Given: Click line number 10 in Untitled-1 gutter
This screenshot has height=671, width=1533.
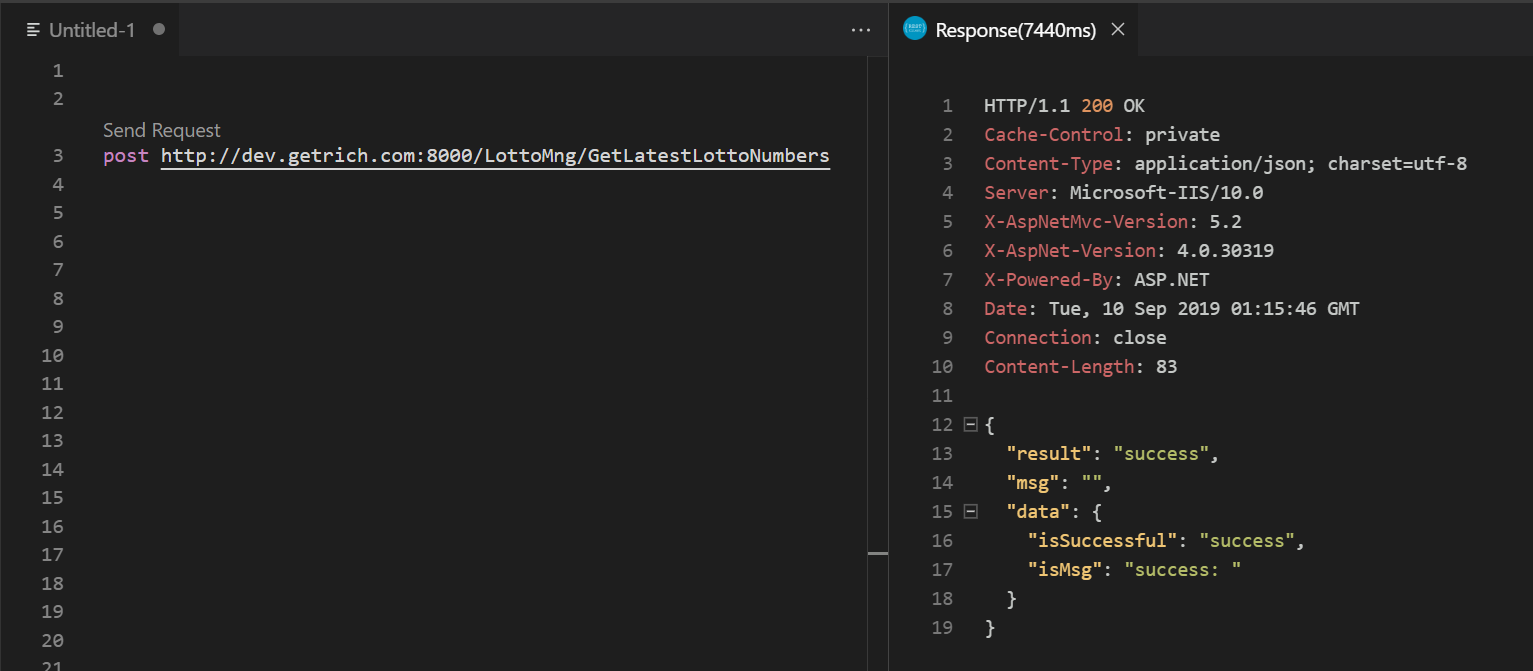Looking at the screenshot, I should [x=52, y=356].
